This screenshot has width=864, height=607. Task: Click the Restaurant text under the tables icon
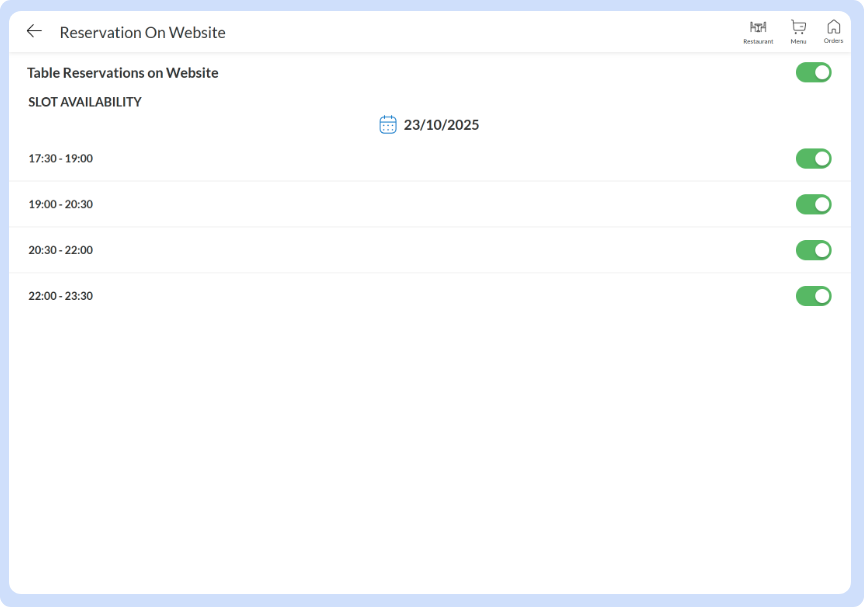[x=758, y=42]
